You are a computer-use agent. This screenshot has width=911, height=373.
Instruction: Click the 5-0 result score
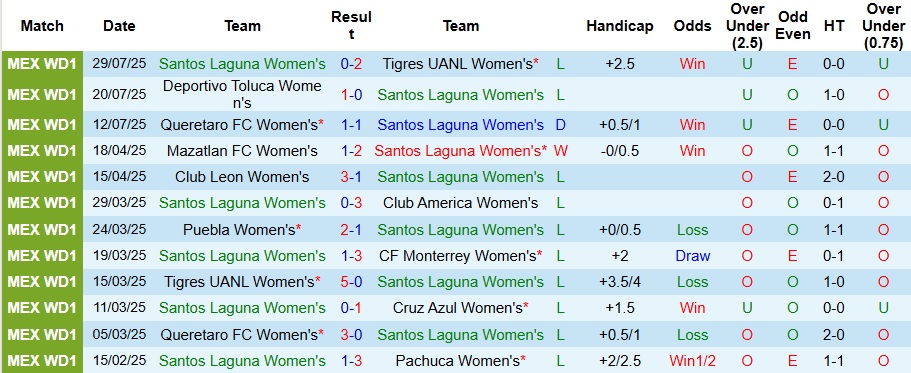click(x=352, y=282)
